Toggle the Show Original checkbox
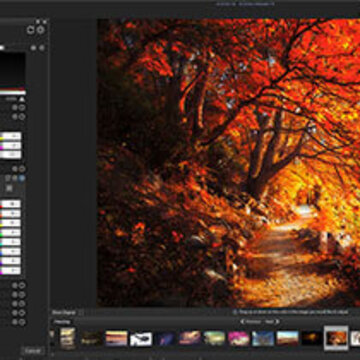 point(81,313)
